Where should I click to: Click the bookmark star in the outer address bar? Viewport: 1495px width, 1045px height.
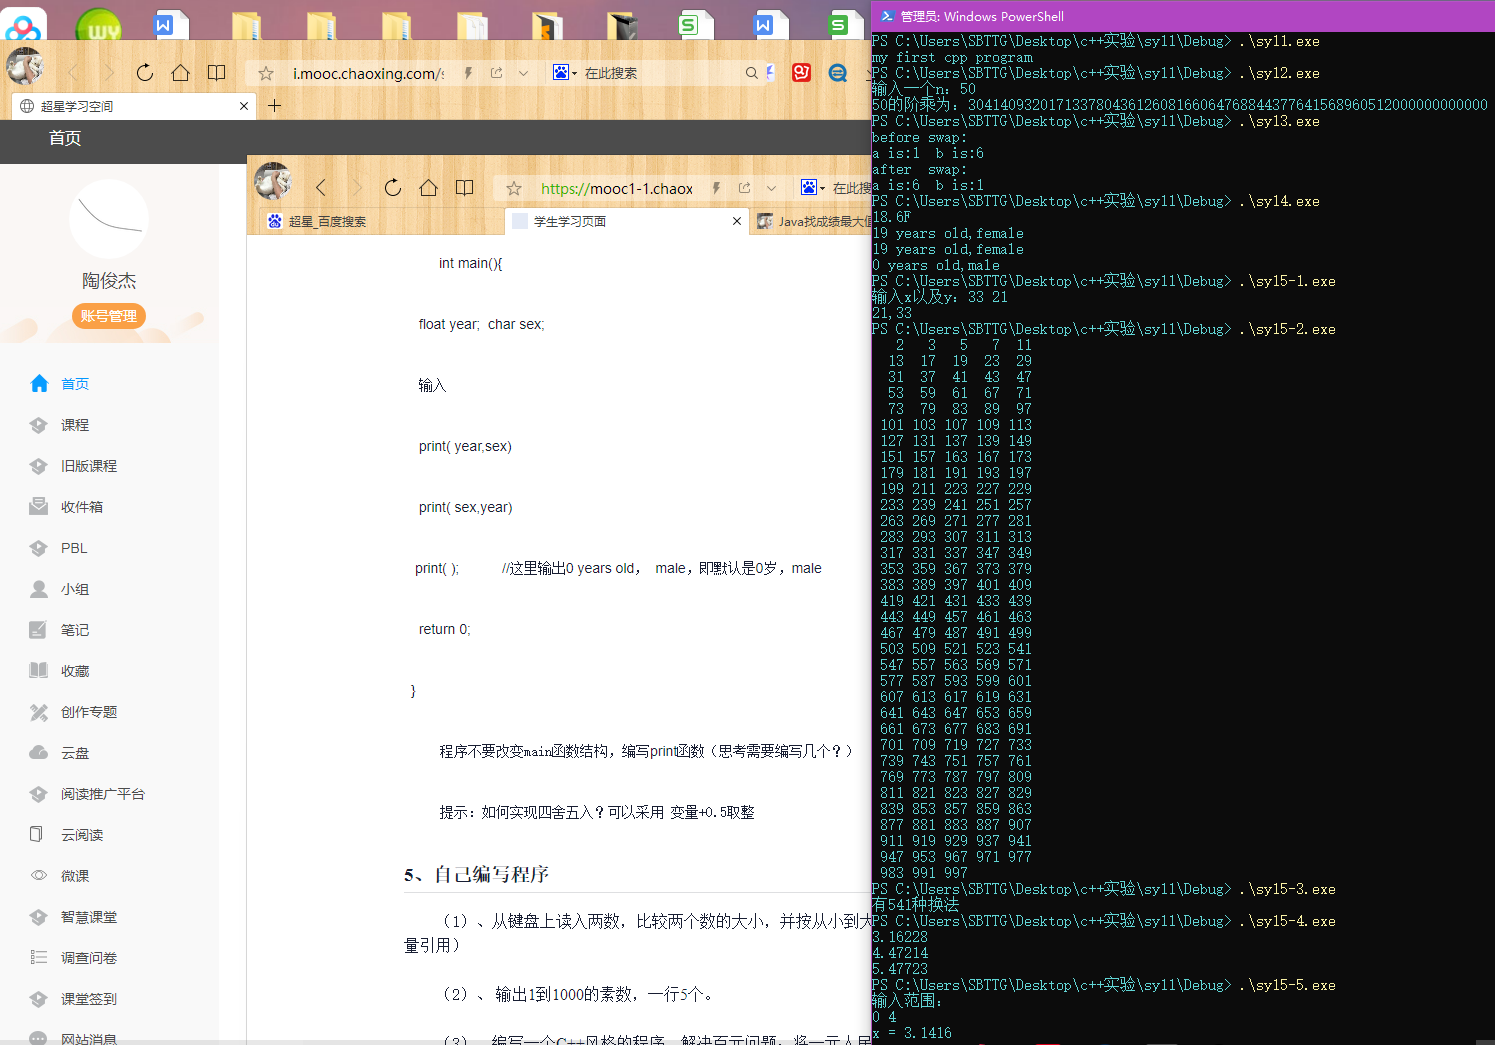264,72
